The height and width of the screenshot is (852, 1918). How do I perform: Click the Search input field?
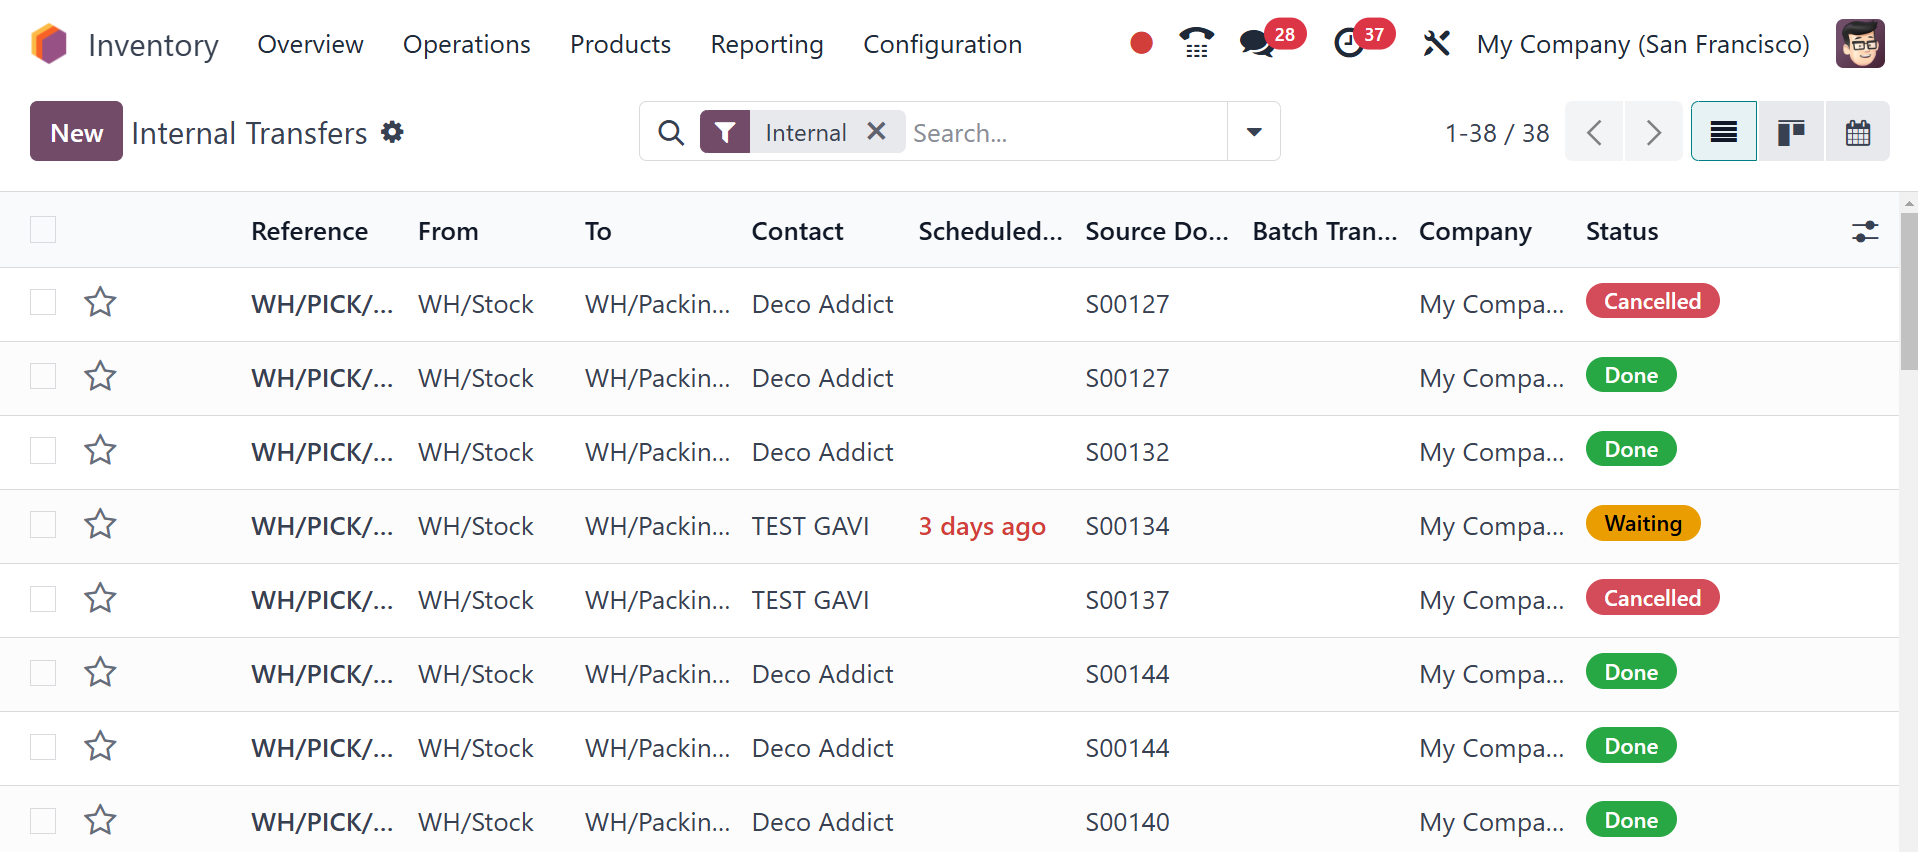pyautogui.click(x=1065, y=133)
